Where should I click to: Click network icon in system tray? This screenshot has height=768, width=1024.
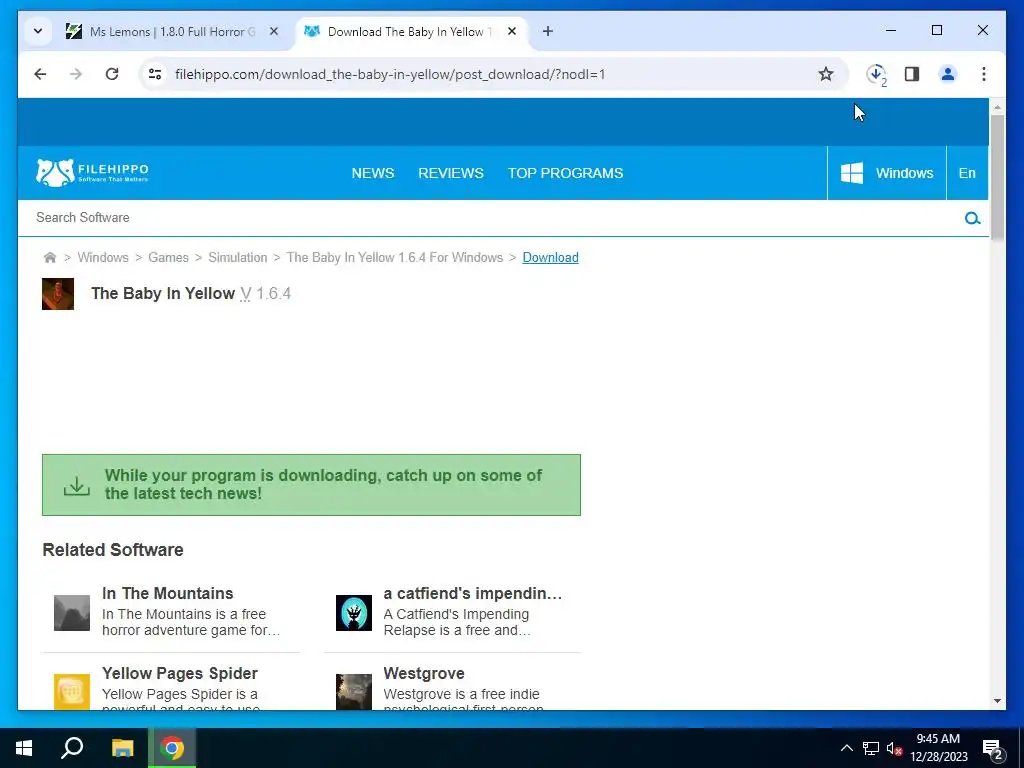click(x=871, y=748)
